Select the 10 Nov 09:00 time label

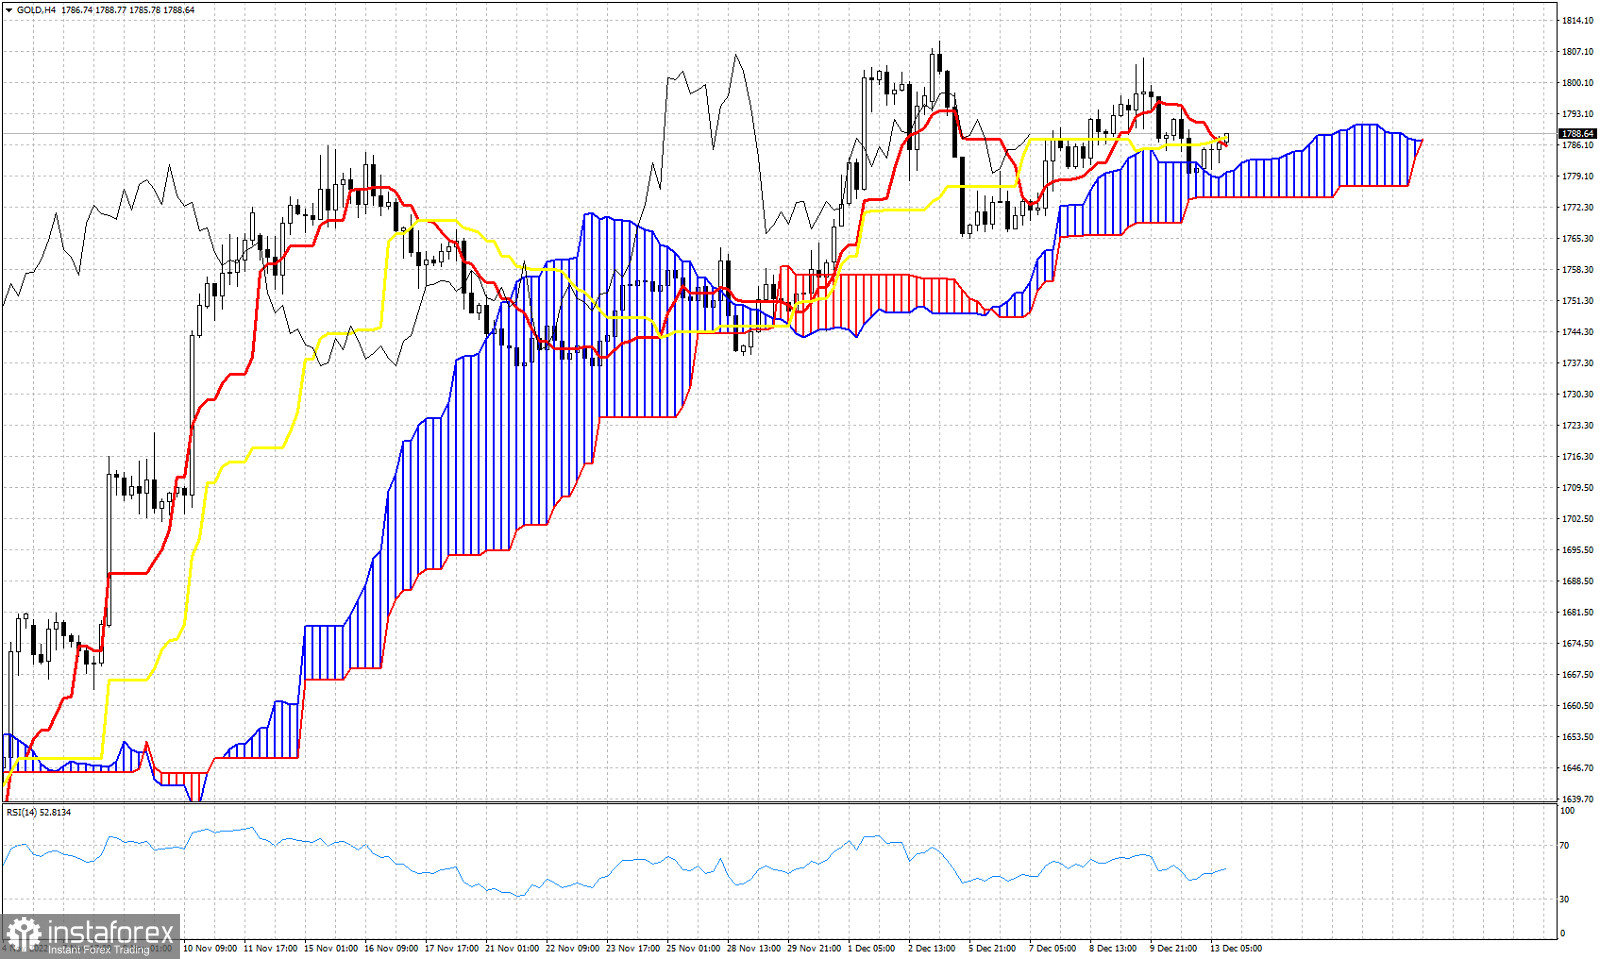tap(210, 948)
